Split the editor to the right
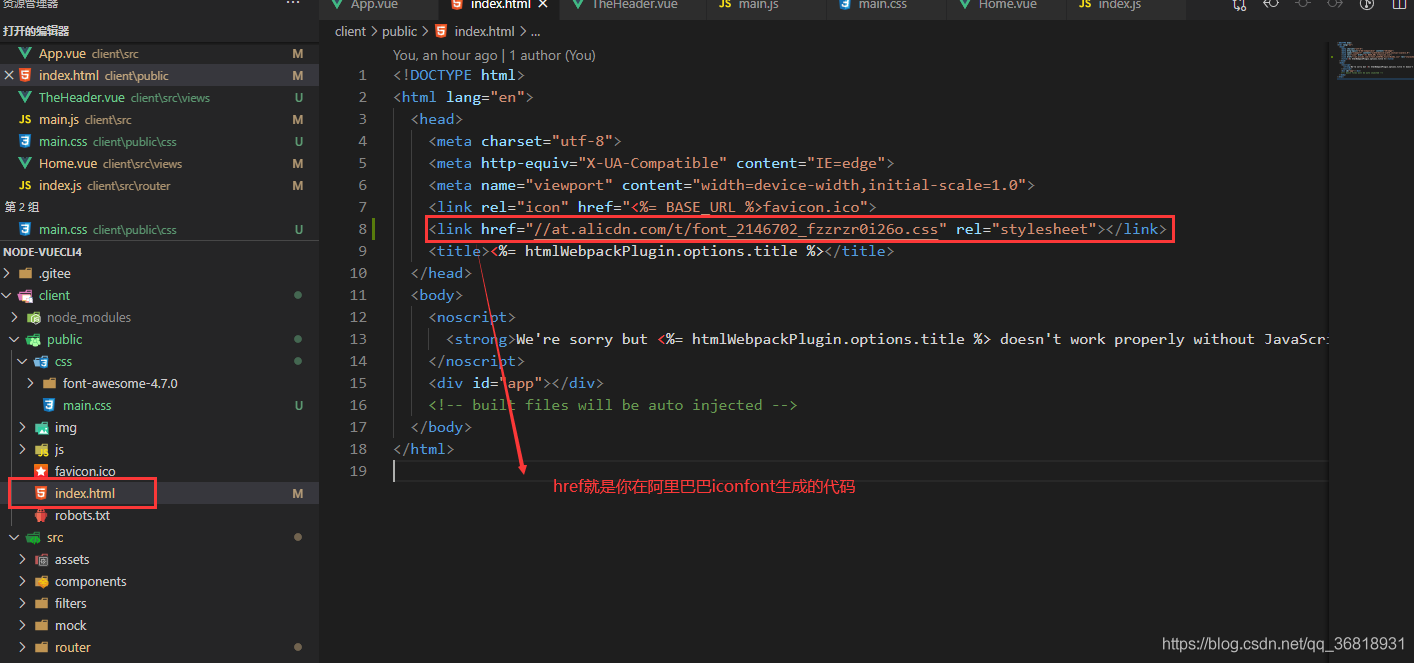 click(x=1398, y=5)
